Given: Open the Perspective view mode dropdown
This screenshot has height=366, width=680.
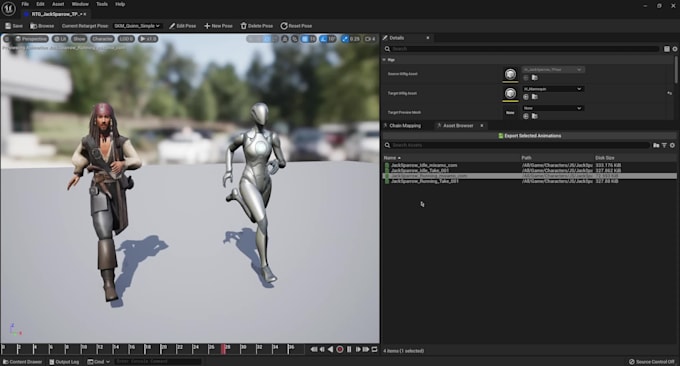Looking at the screenshot, I should [x=31, y=39].
